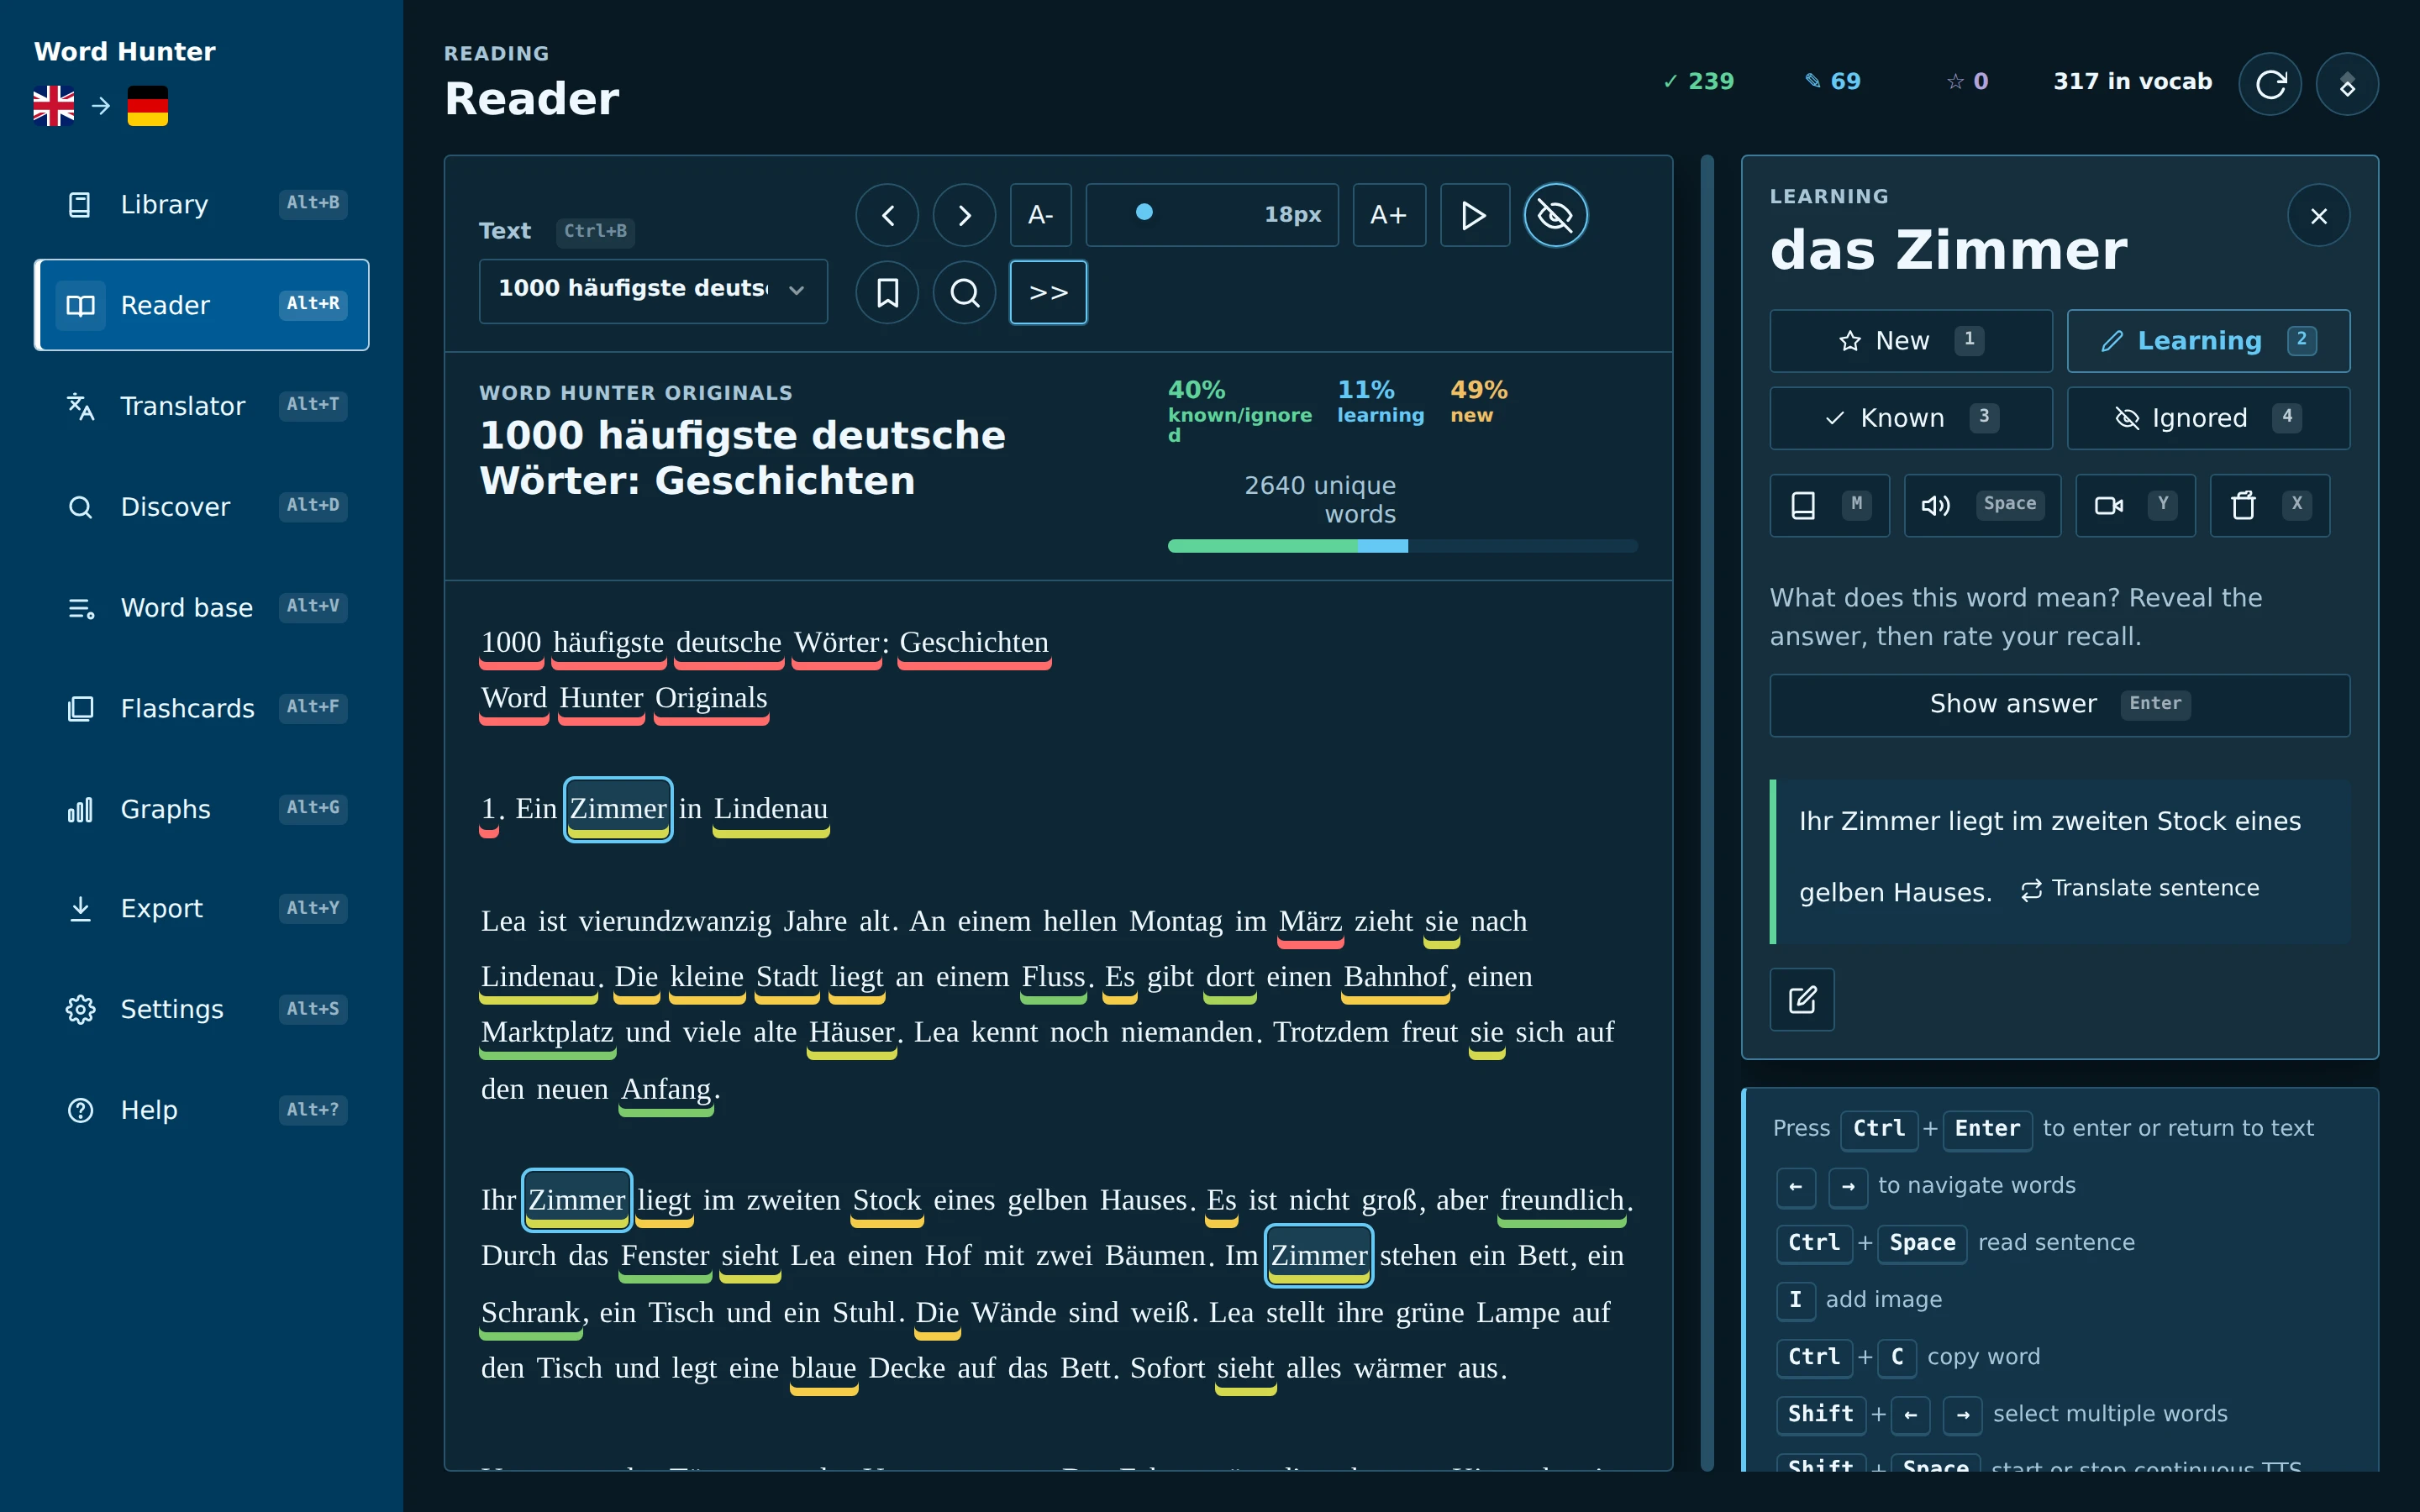
Task: Click the UK flag icon
Action: pos(54,106)
